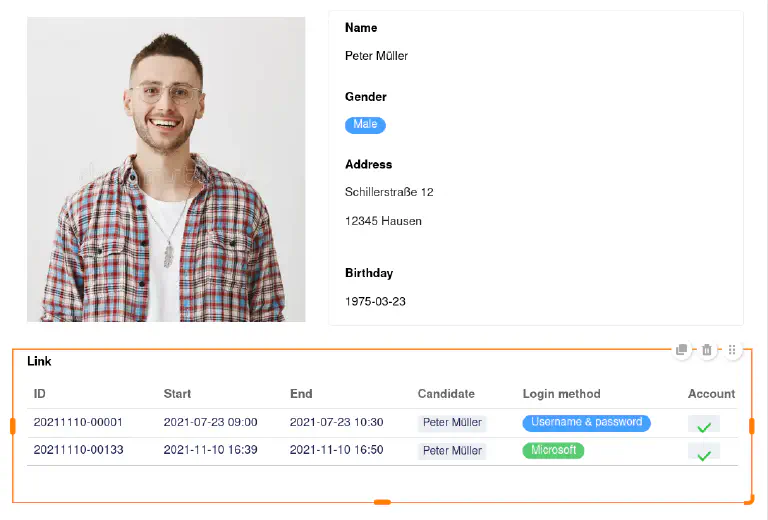
Task: Click the profile photo of Peter Müller
Action: [166, 169]
